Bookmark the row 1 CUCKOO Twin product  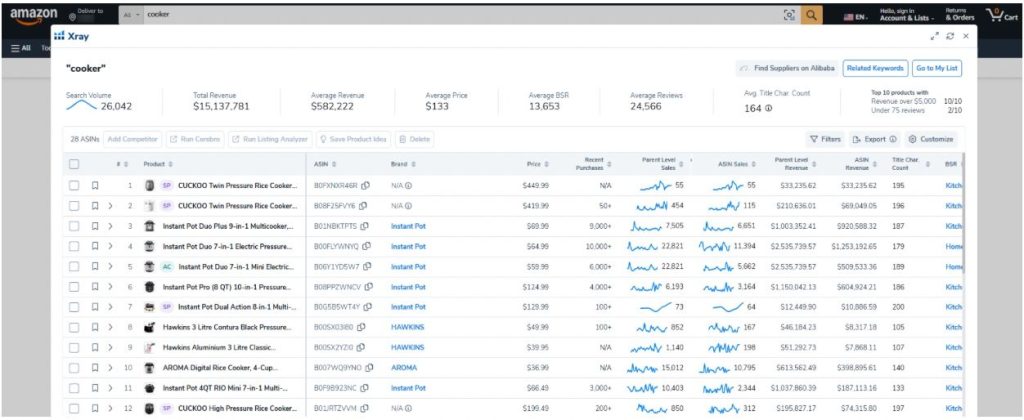tap(95, 186)
